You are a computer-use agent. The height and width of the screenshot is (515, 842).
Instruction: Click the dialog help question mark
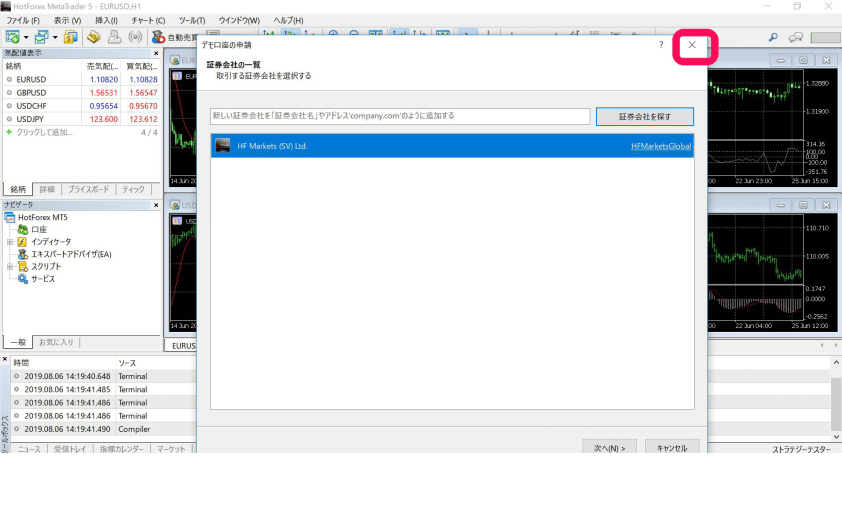660,45
